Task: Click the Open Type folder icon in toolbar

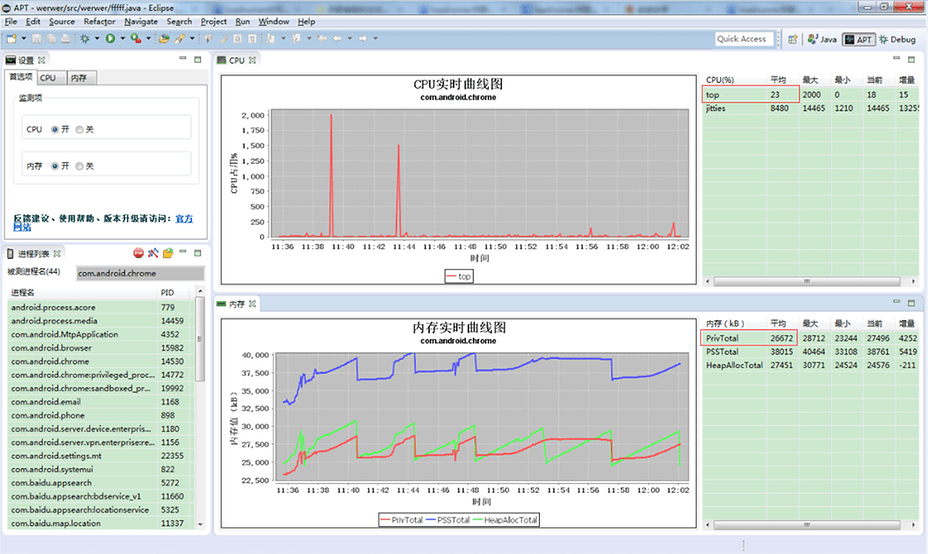Action: 164,38
